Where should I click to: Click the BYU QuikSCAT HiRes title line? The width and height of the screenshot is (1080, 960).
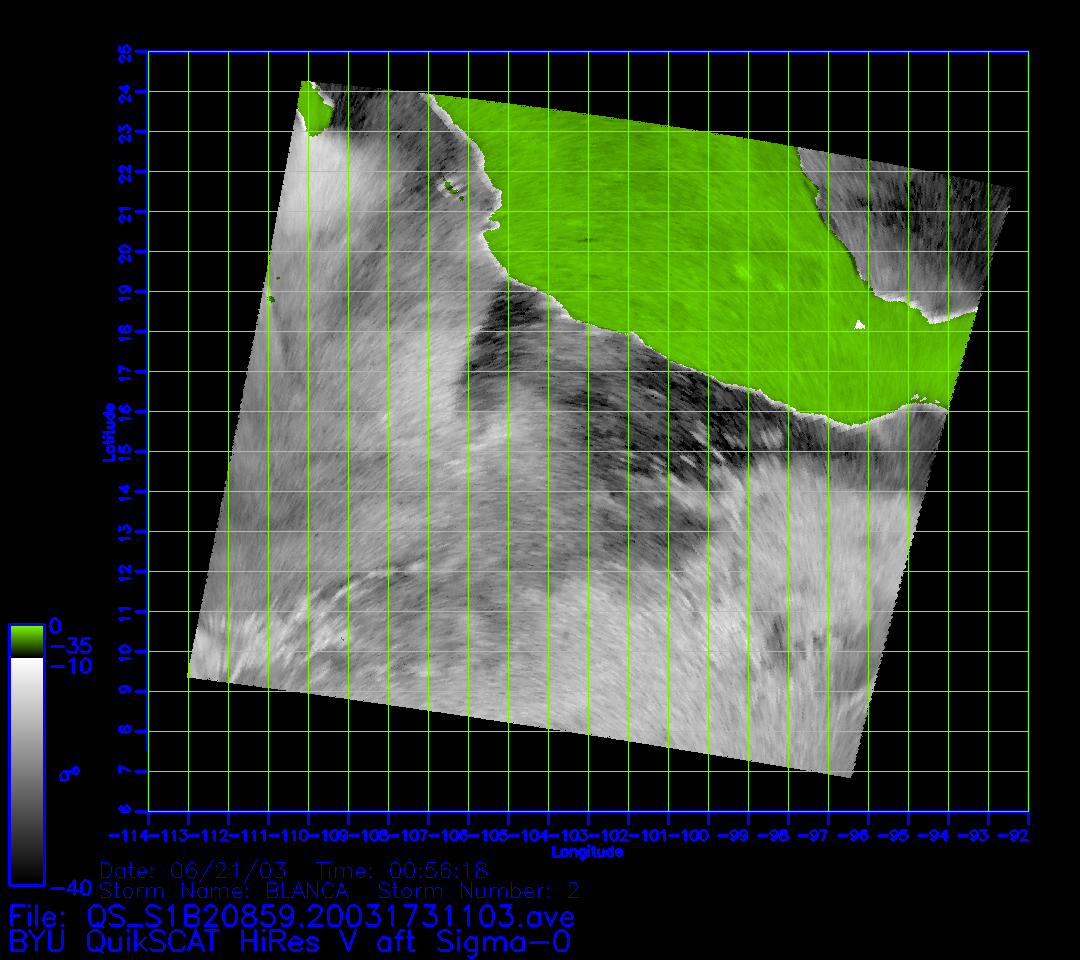[289, 941]
